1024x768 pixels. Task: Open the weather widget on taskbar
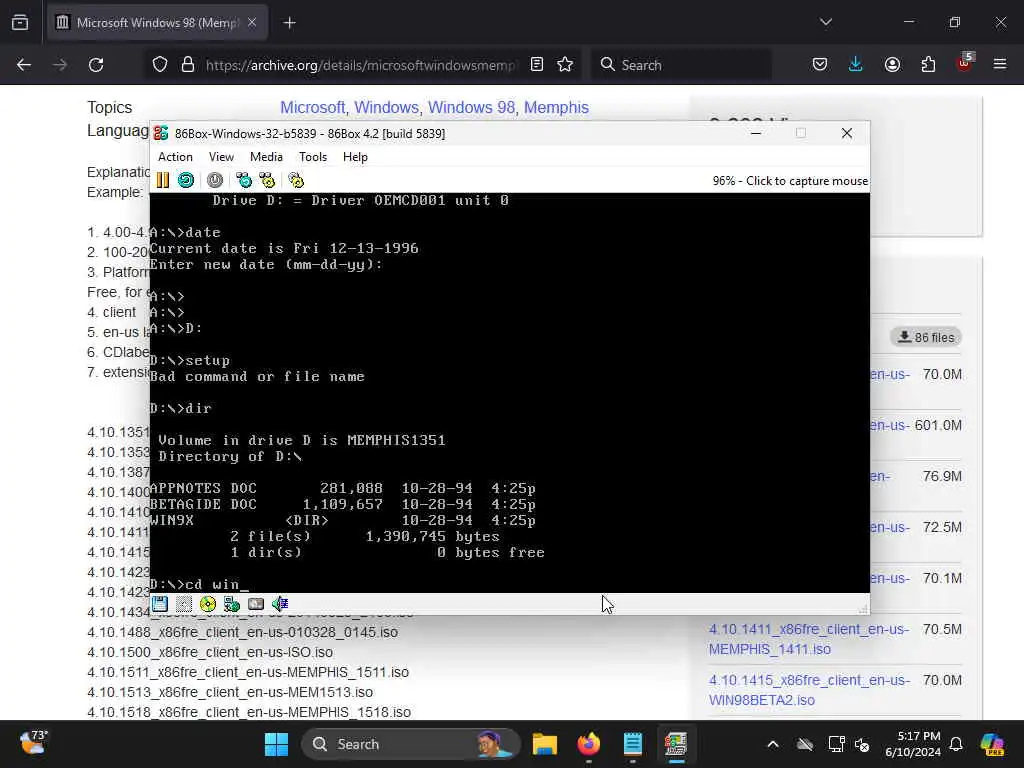point(32,743)
